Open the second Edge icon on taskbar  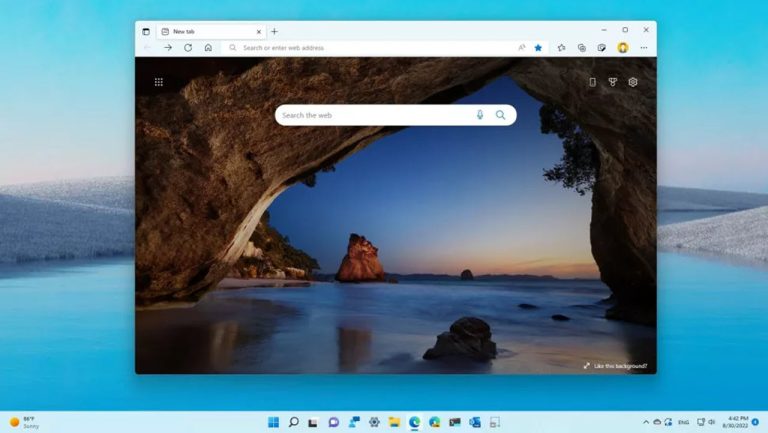434,422
